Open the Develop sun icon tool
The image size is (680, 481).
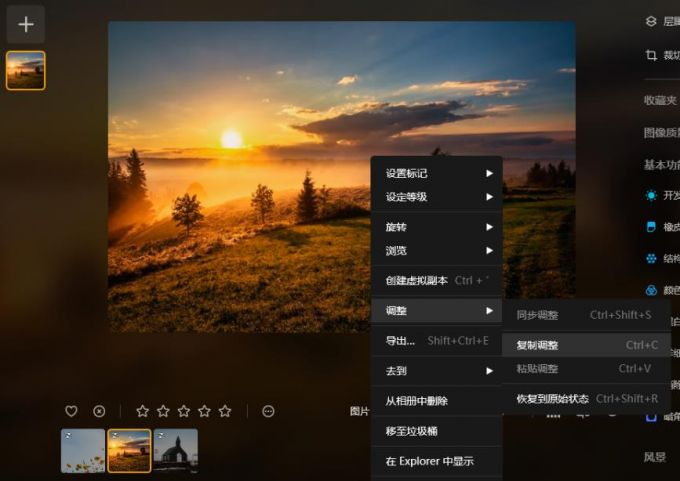click(x=651, y=196)
